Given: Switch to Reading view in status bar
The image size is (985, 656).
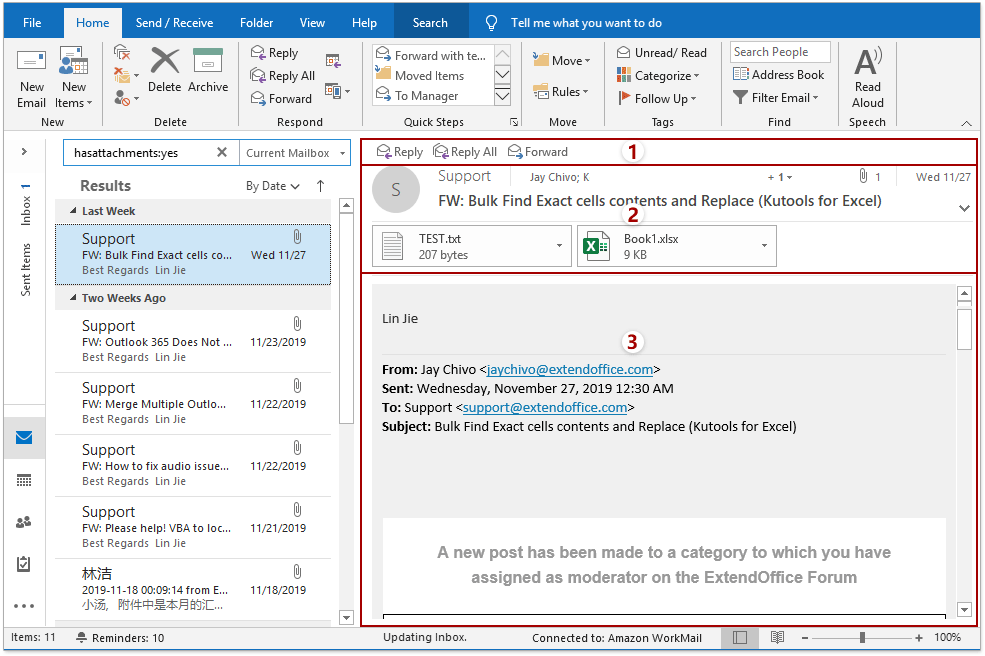Looking at the screenshot, I should tap(777, 637).
